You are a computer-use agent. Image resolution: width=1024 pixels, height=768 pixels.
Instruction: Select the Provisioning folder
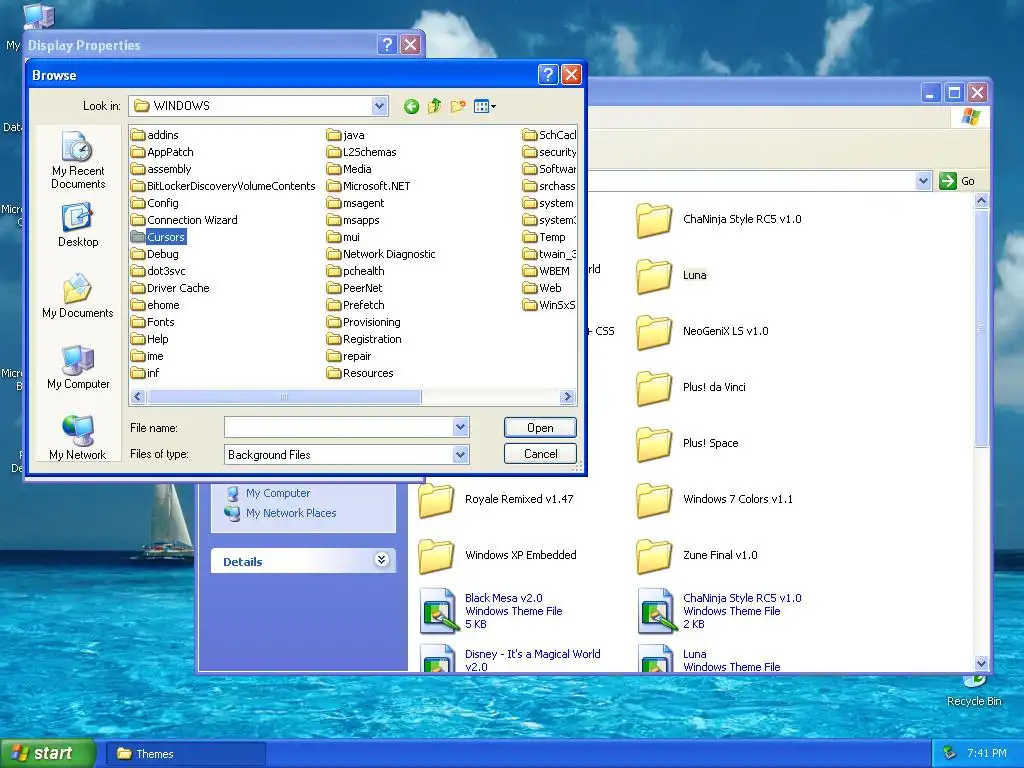click(x=364, y=322)
